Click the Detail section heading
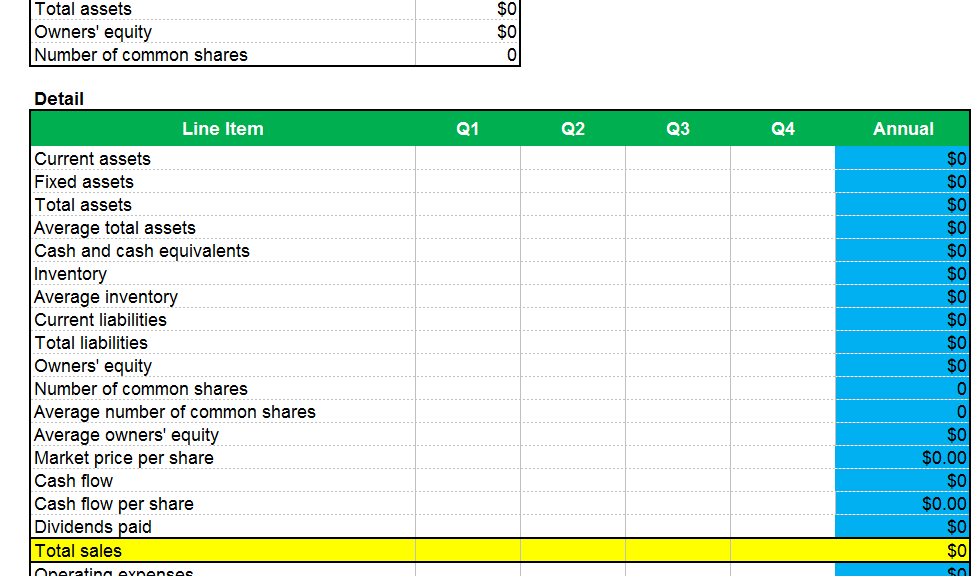 coord(59,99)
